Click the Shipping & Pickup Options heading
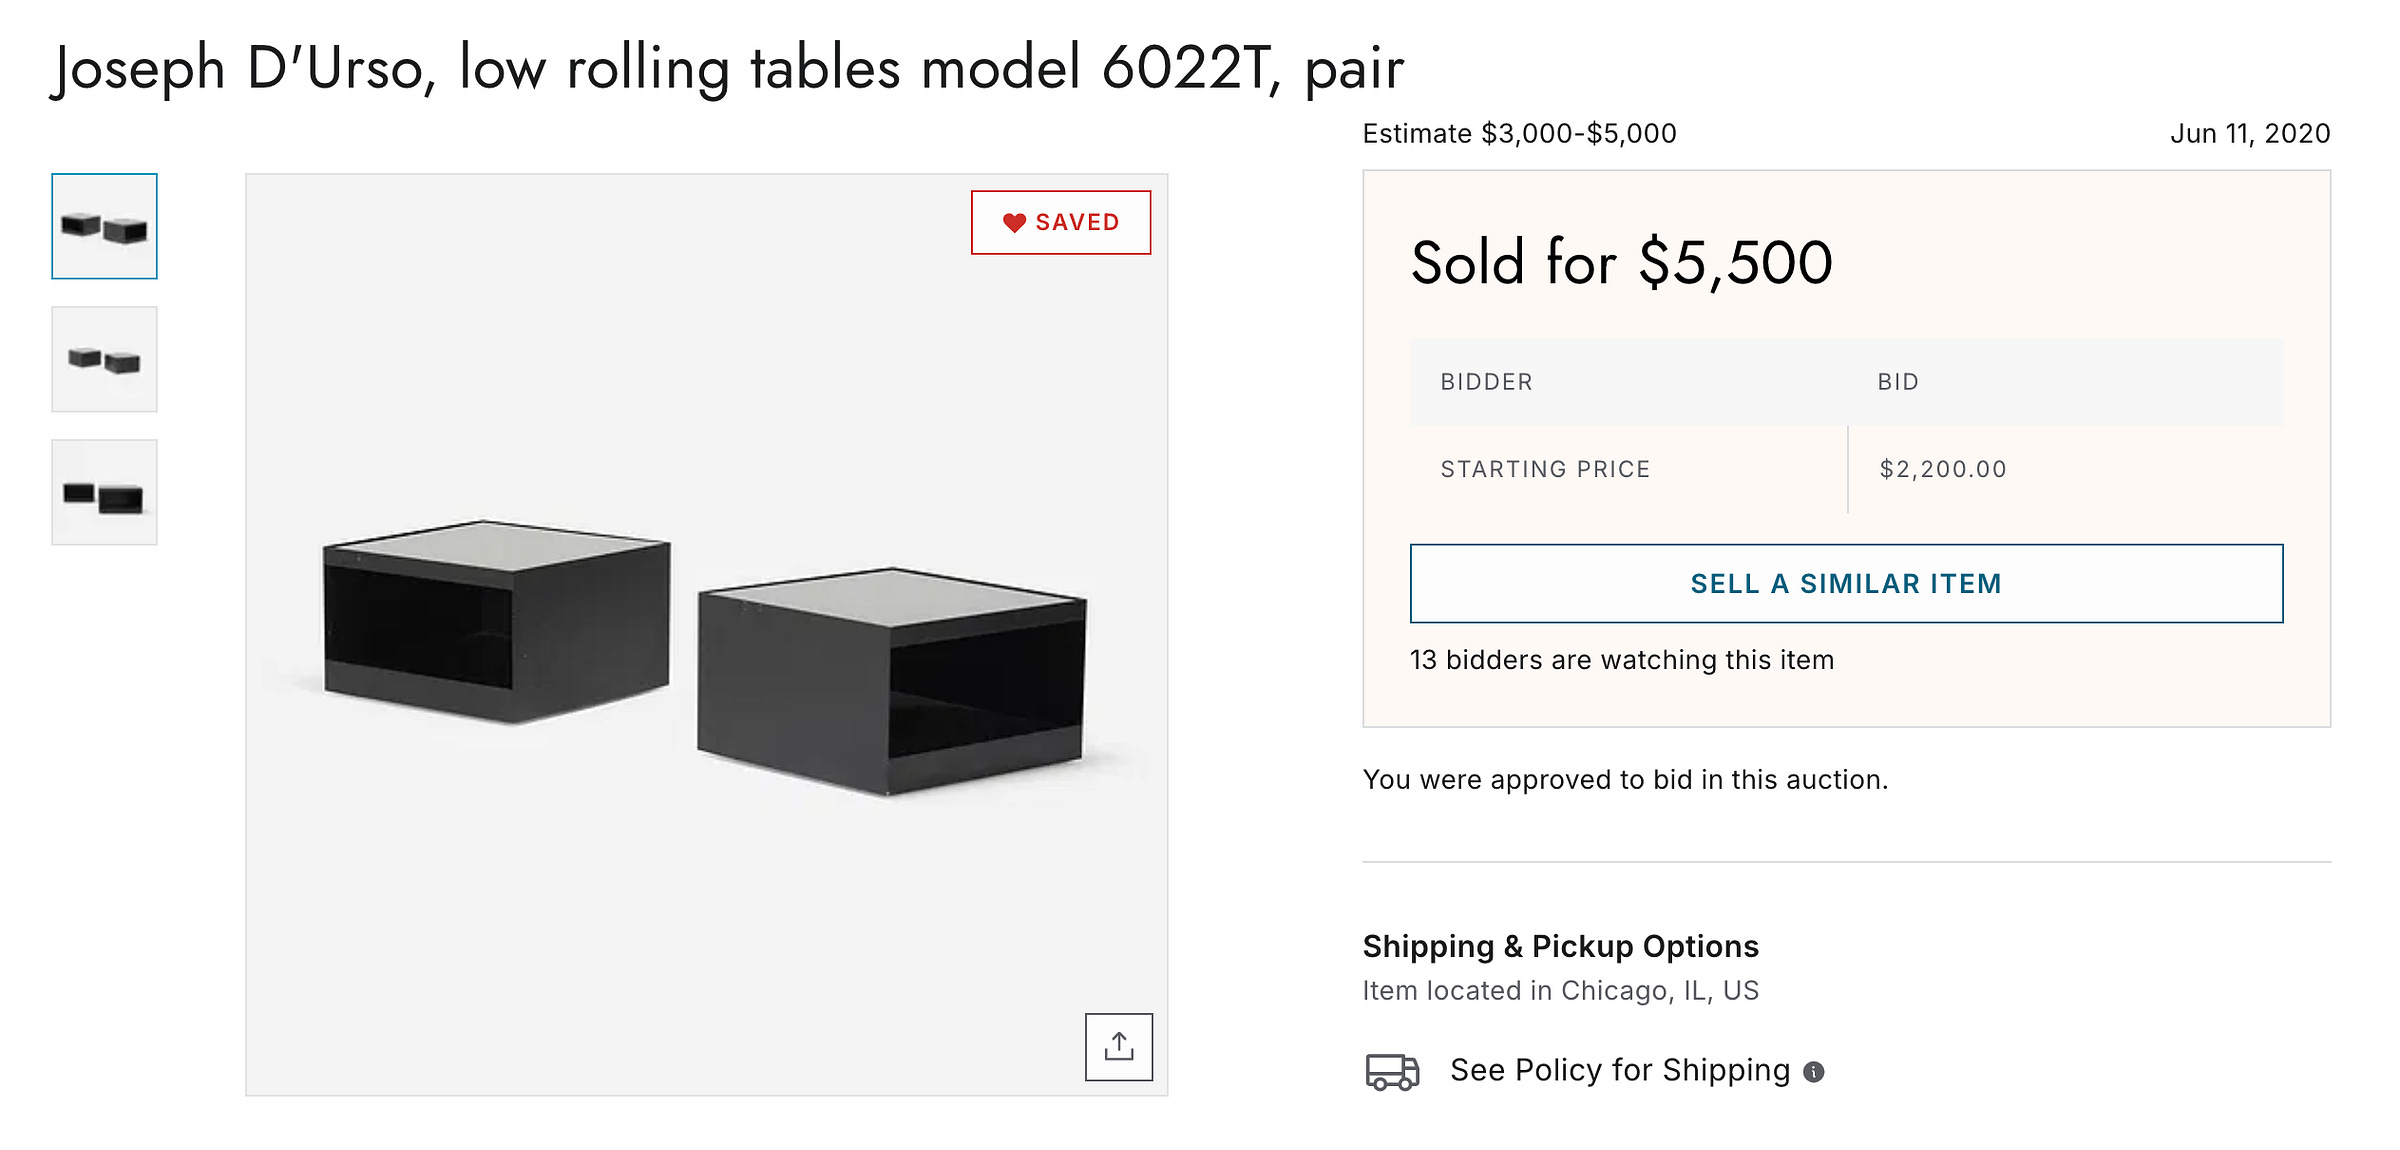This screenshot has width=2400, height=1150. coord(1560,946)
